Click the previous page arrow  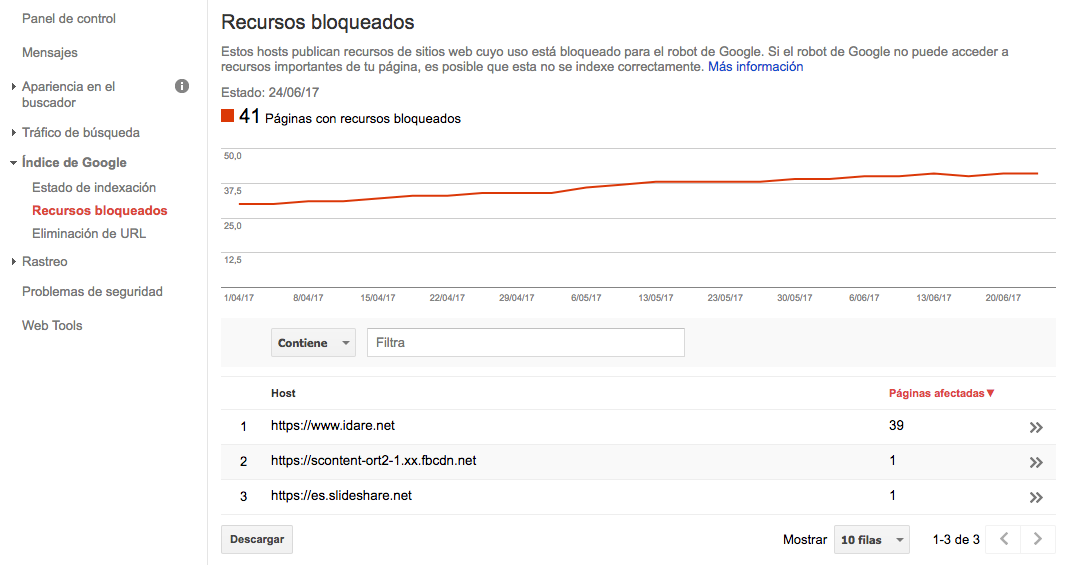point(1003,539)
